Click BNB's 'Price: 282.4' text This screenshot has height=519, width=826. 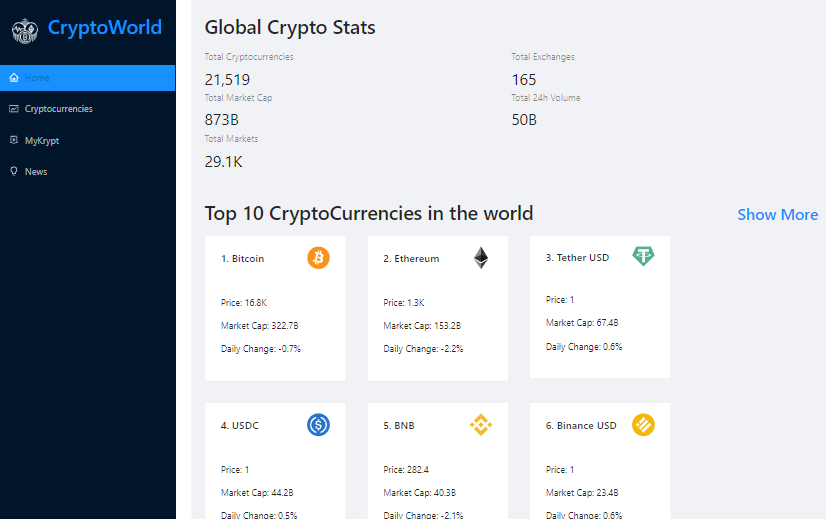click(406, 470)
